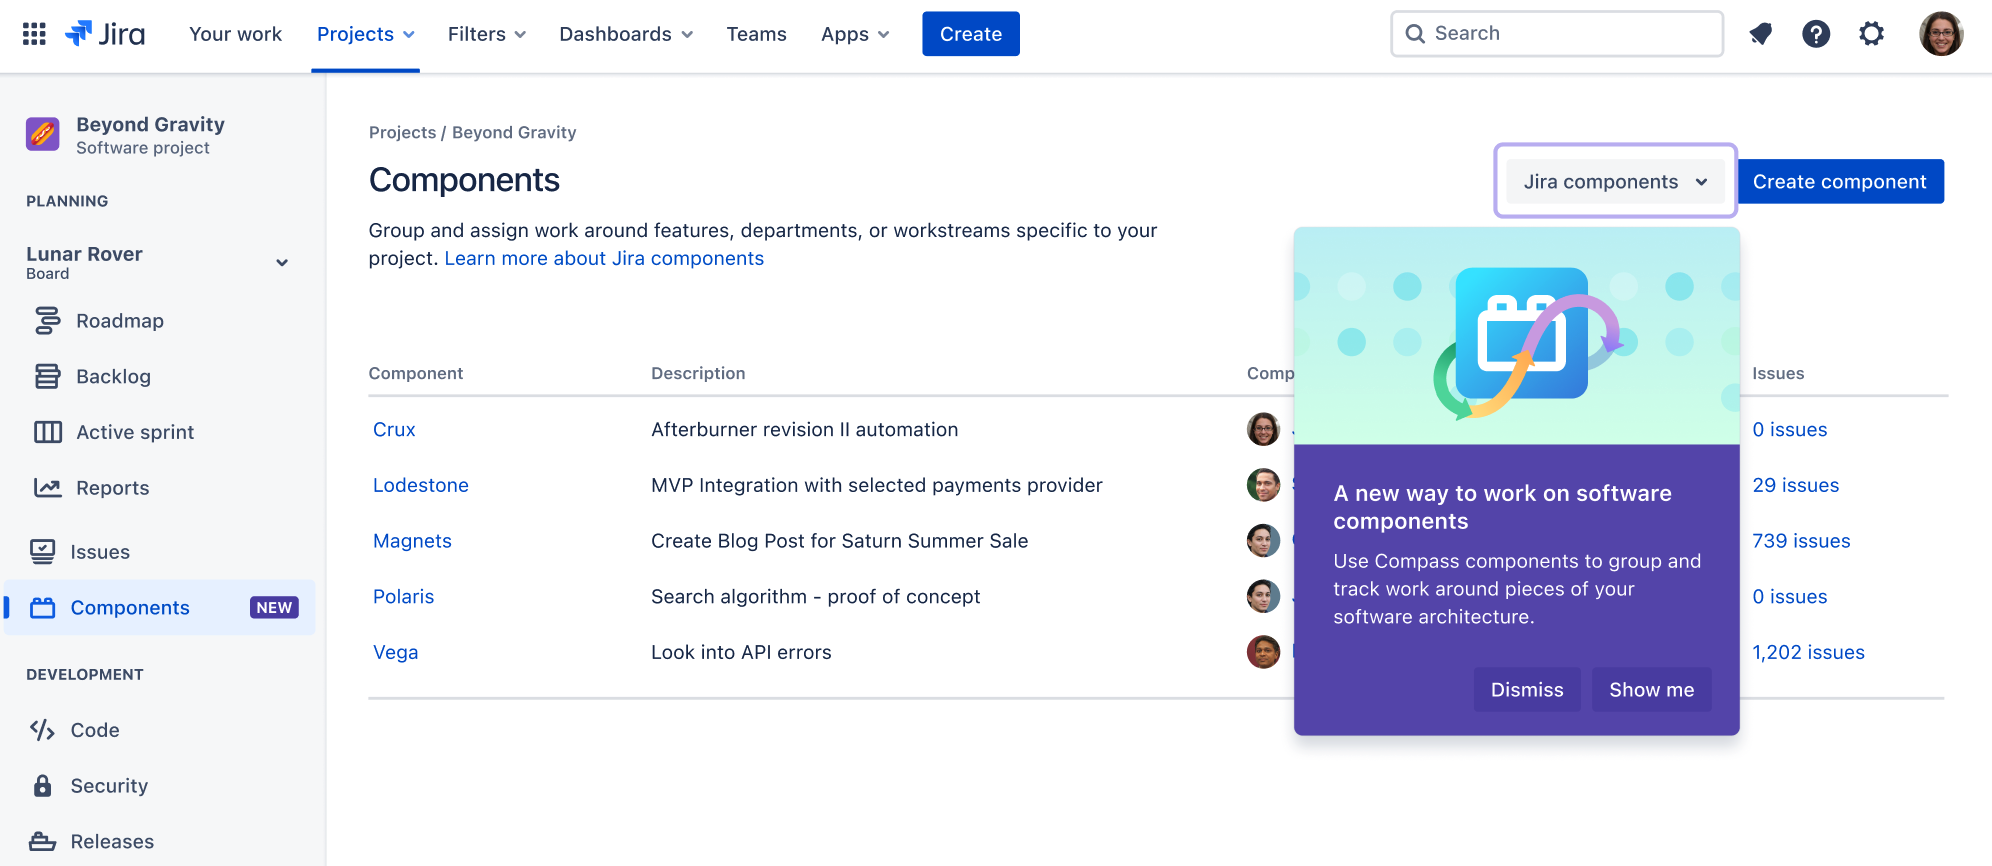Open the Teams menu item
This screenshot has width=1992, height=866.
pyautogui.click(x=757, y=34)
